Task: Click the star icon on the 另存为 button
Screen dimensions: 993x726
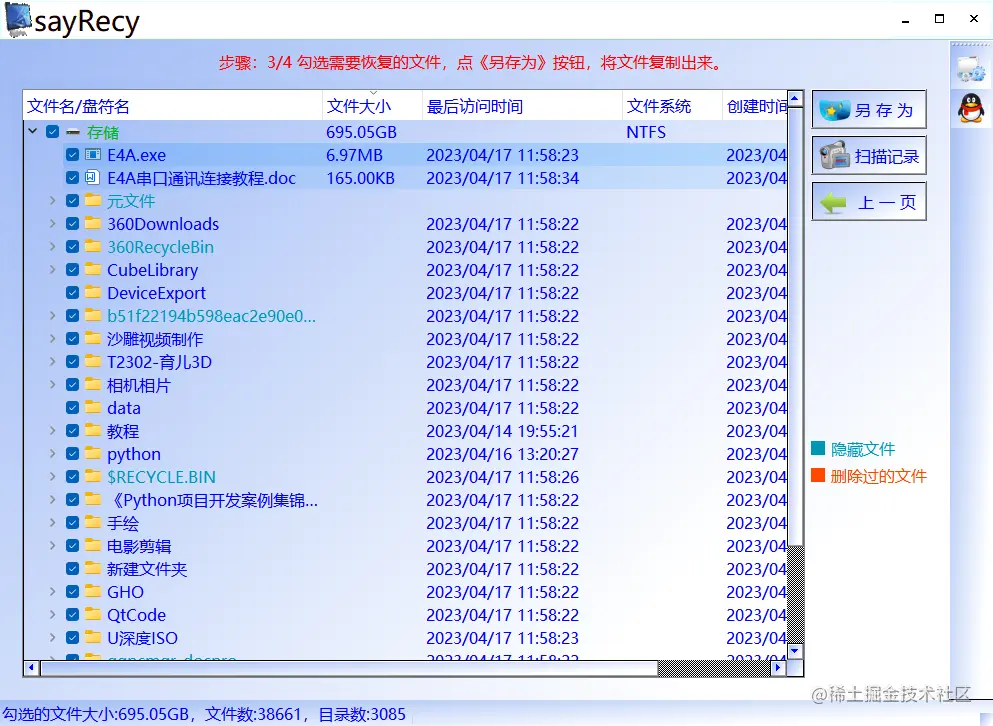Action: tap(831, 108)
